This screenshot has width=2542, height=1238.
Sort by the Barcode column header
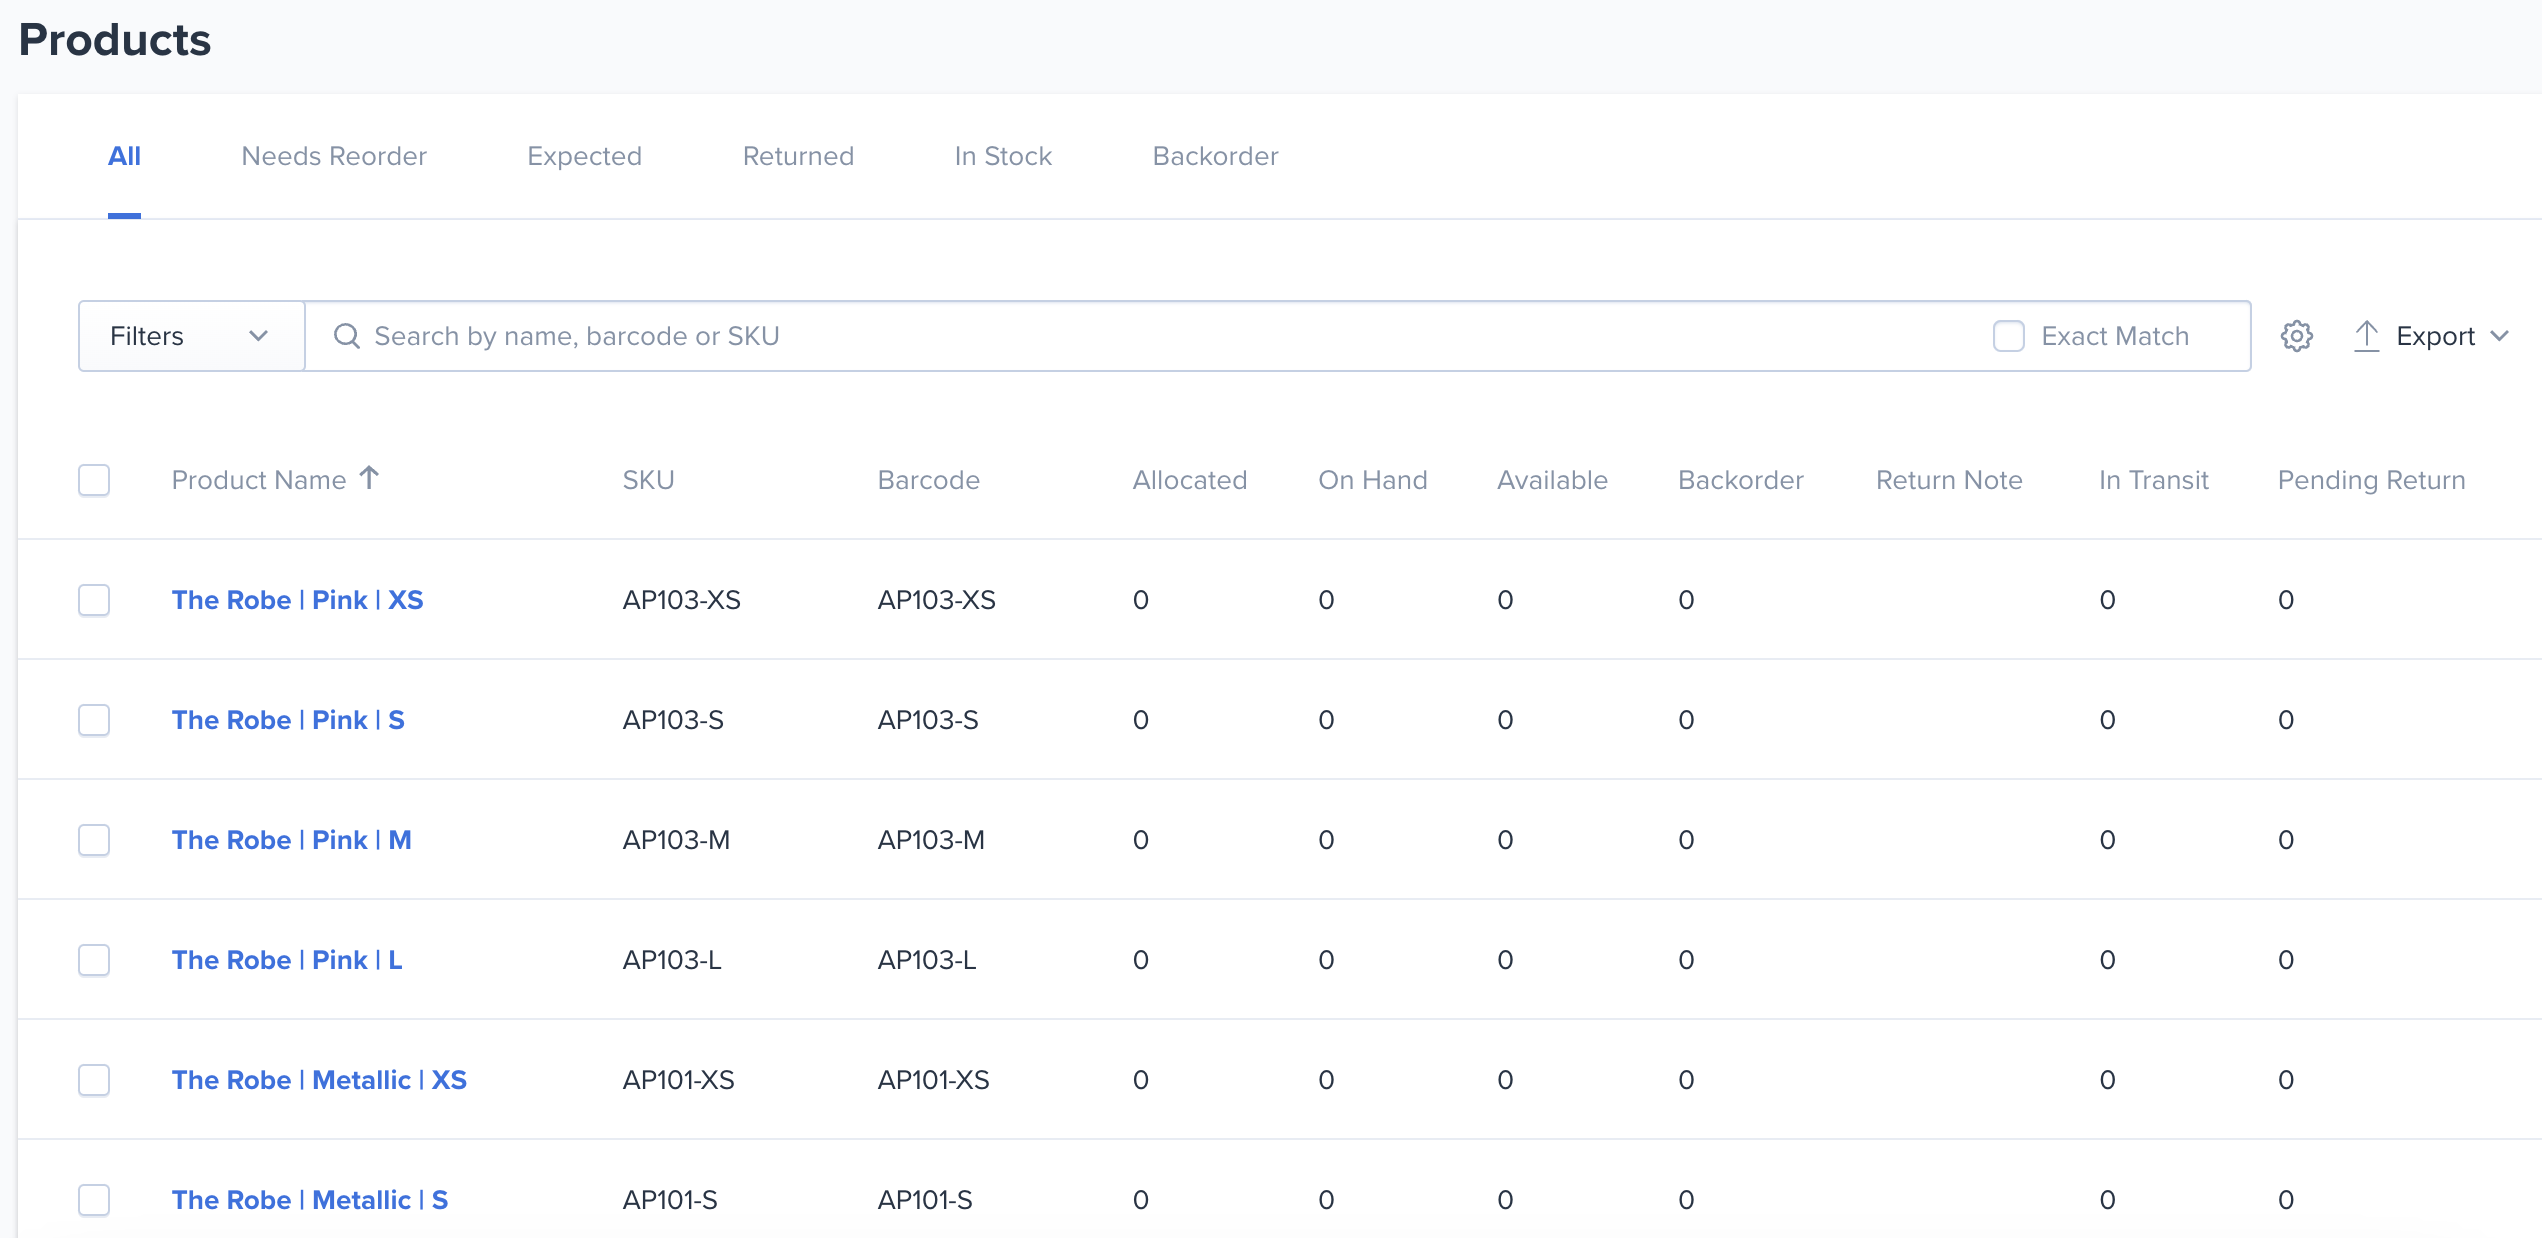tap(928, 480)
